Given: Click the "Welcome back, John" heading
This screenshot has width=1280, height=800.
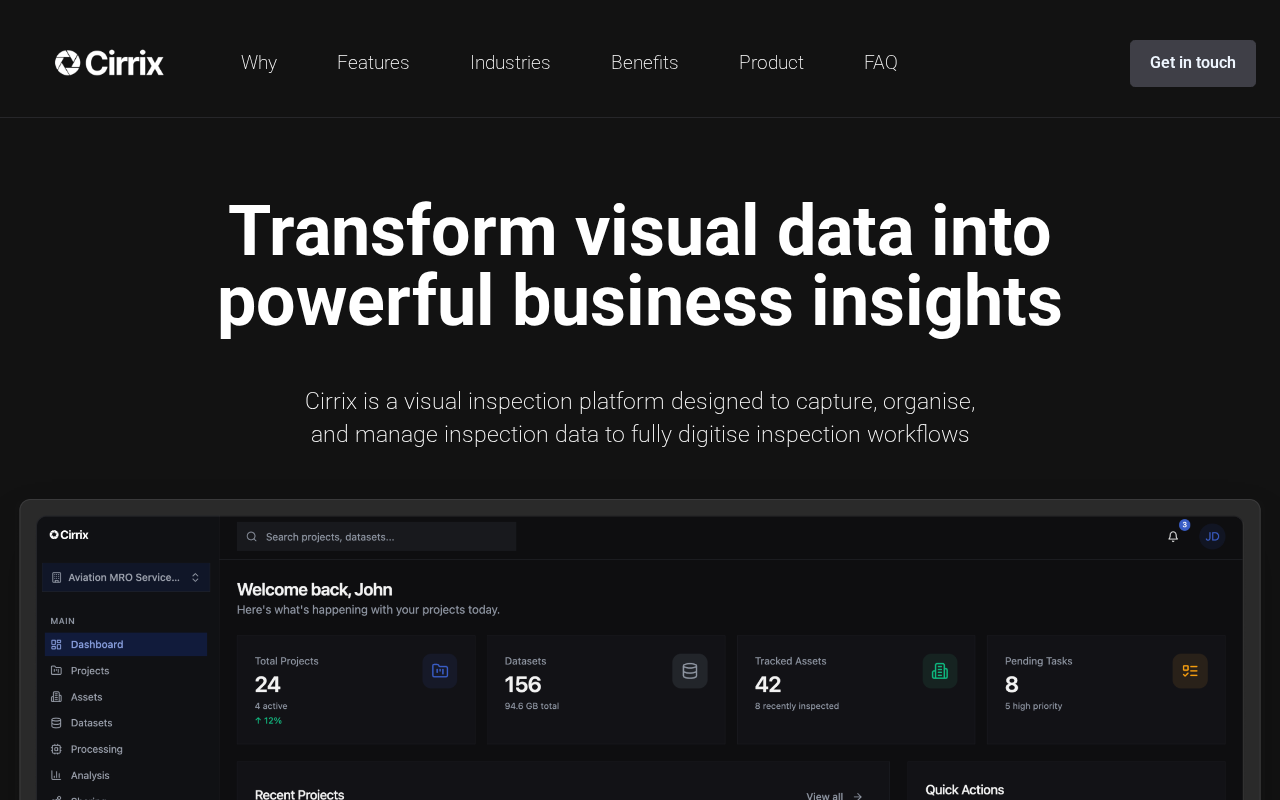Looking at the screenshot, I should coord(314,590).
